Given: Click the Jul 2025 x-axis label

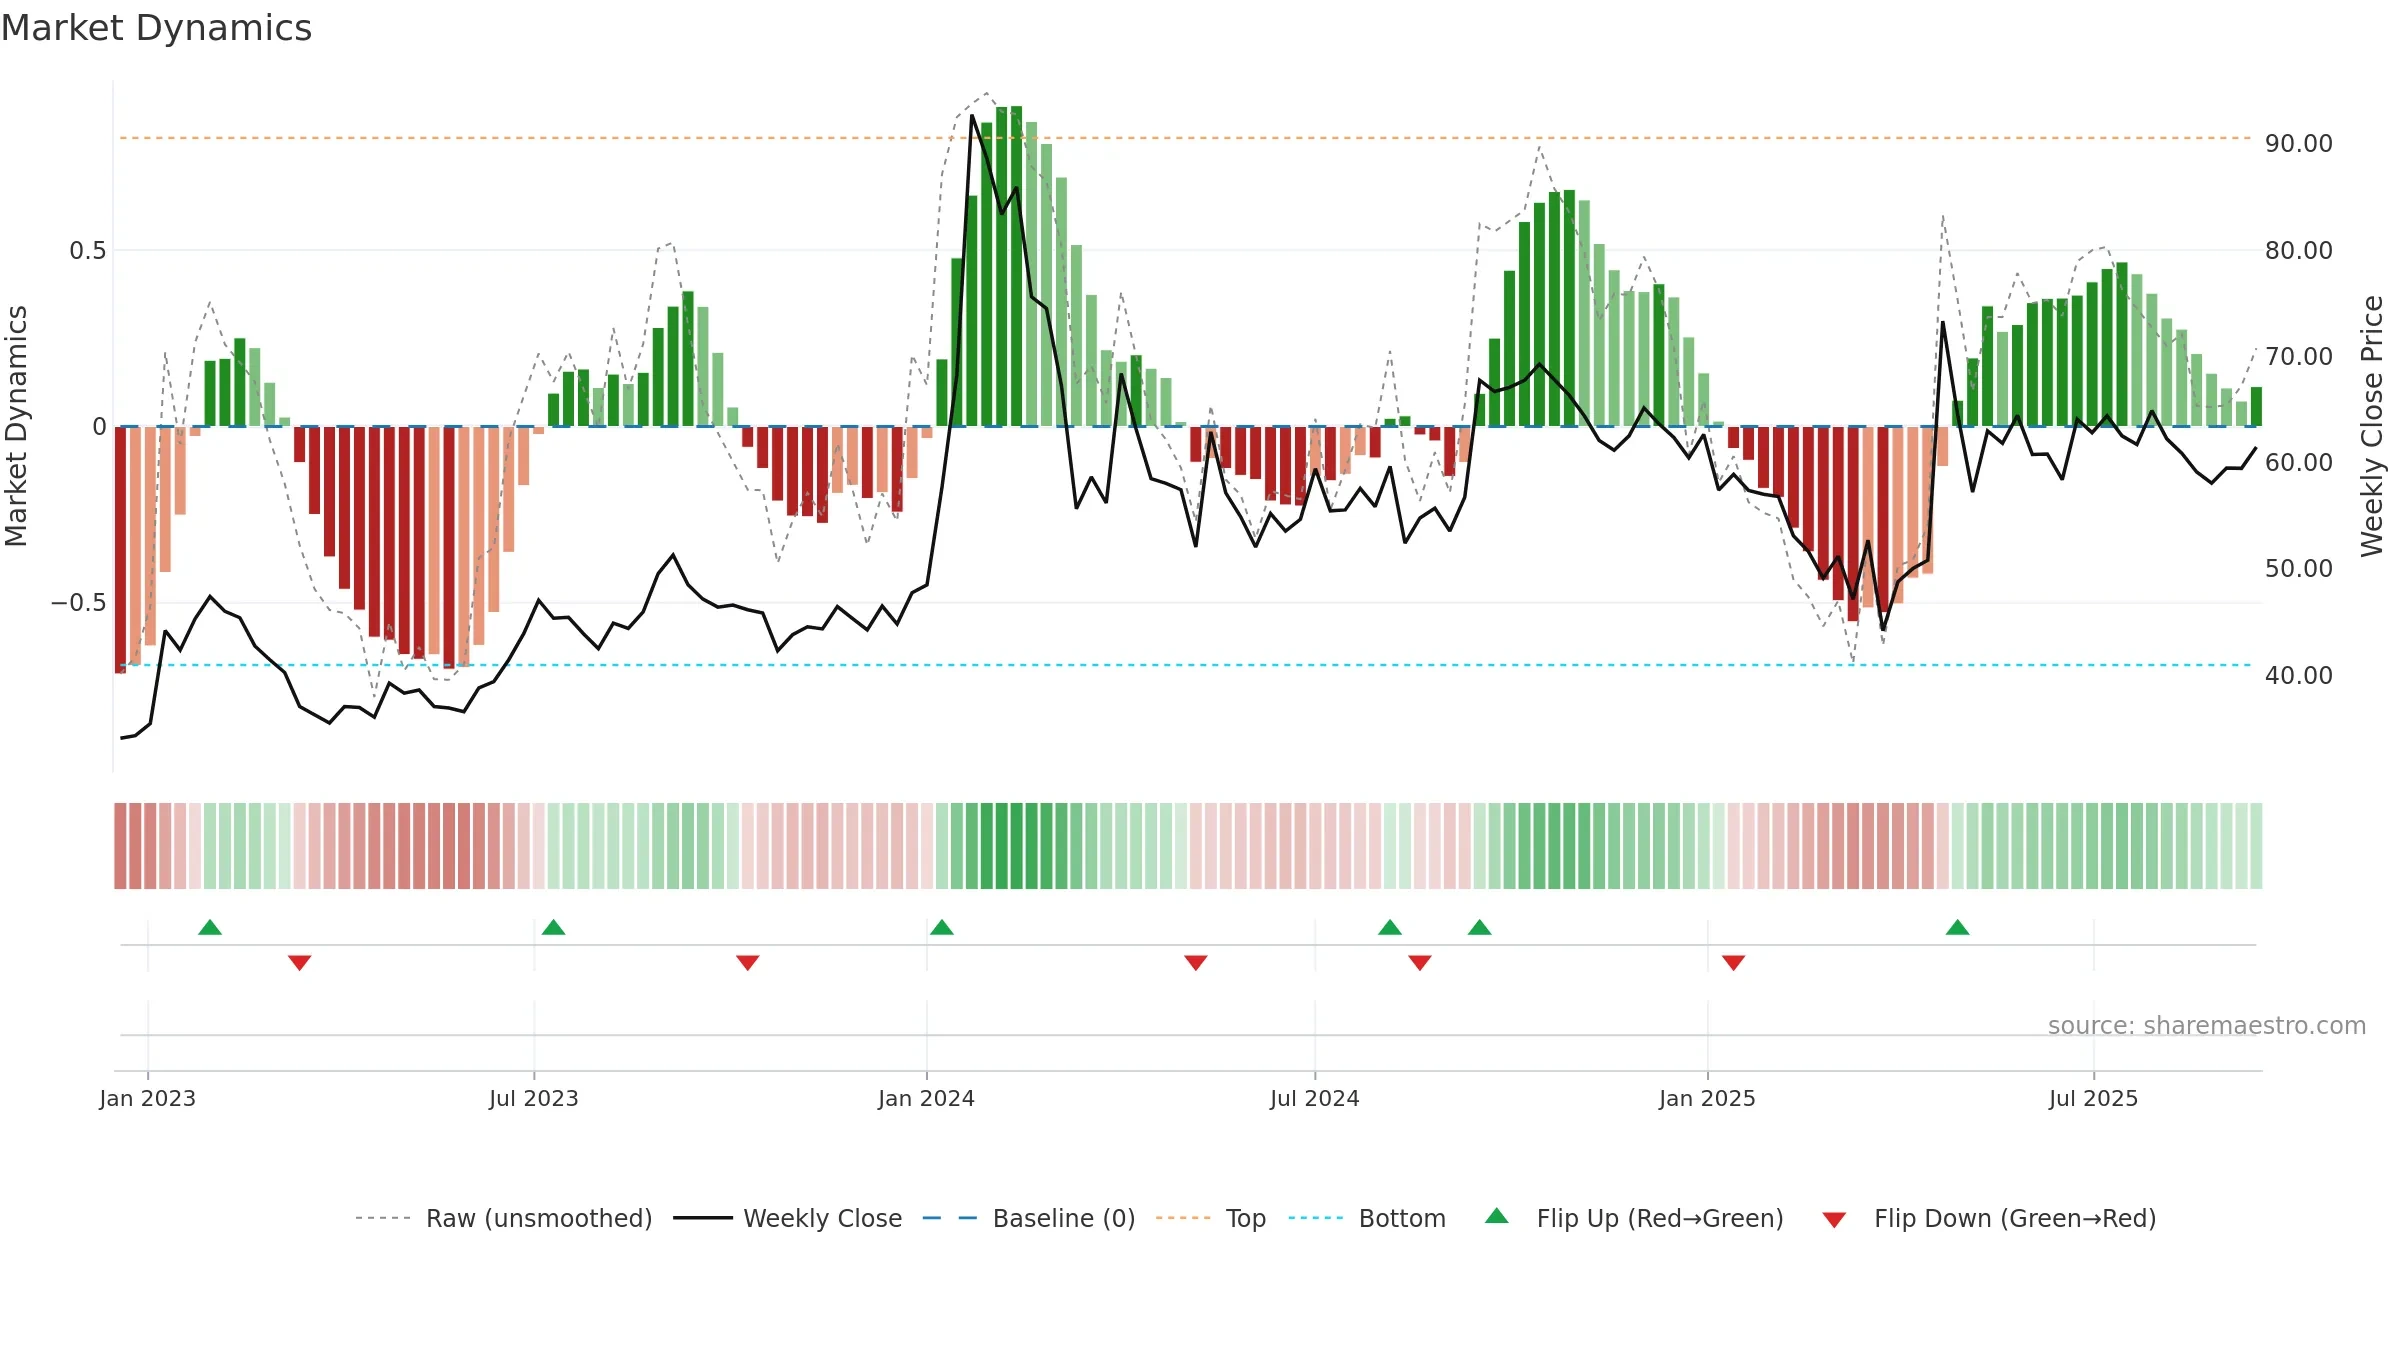Looking at the screenshot, I should click(x=2094, y=1098).
